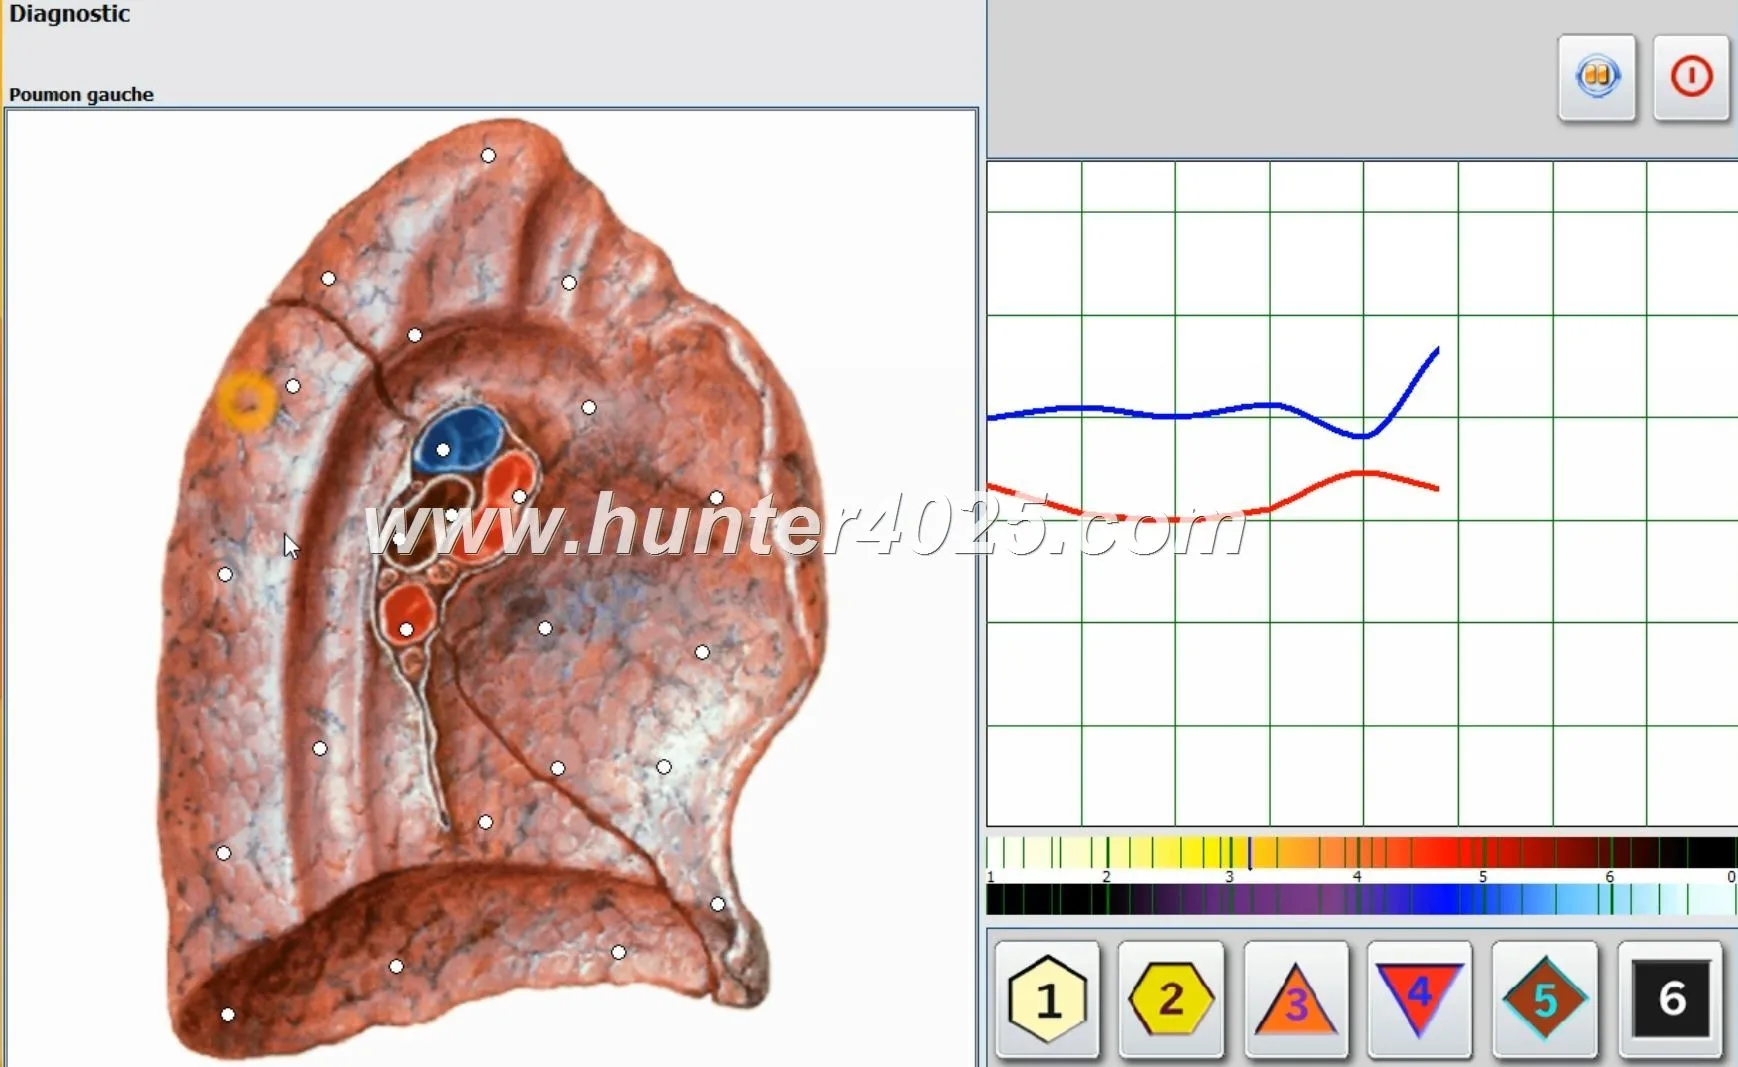The height and width of the screenshot is (1067, 1738).
Task: Click the black square icon numbered 6
Action: tap(1670, 999)
